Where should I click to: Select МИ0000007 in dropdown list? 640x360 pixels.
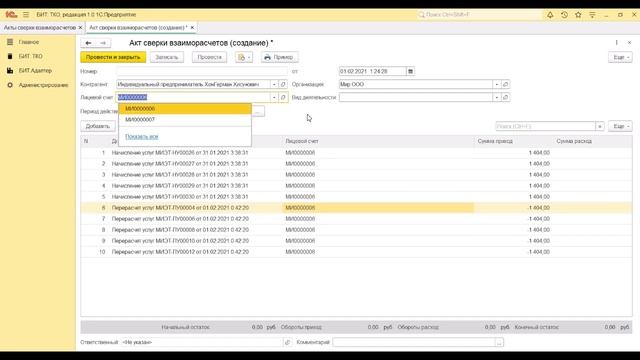coord(185,120)
